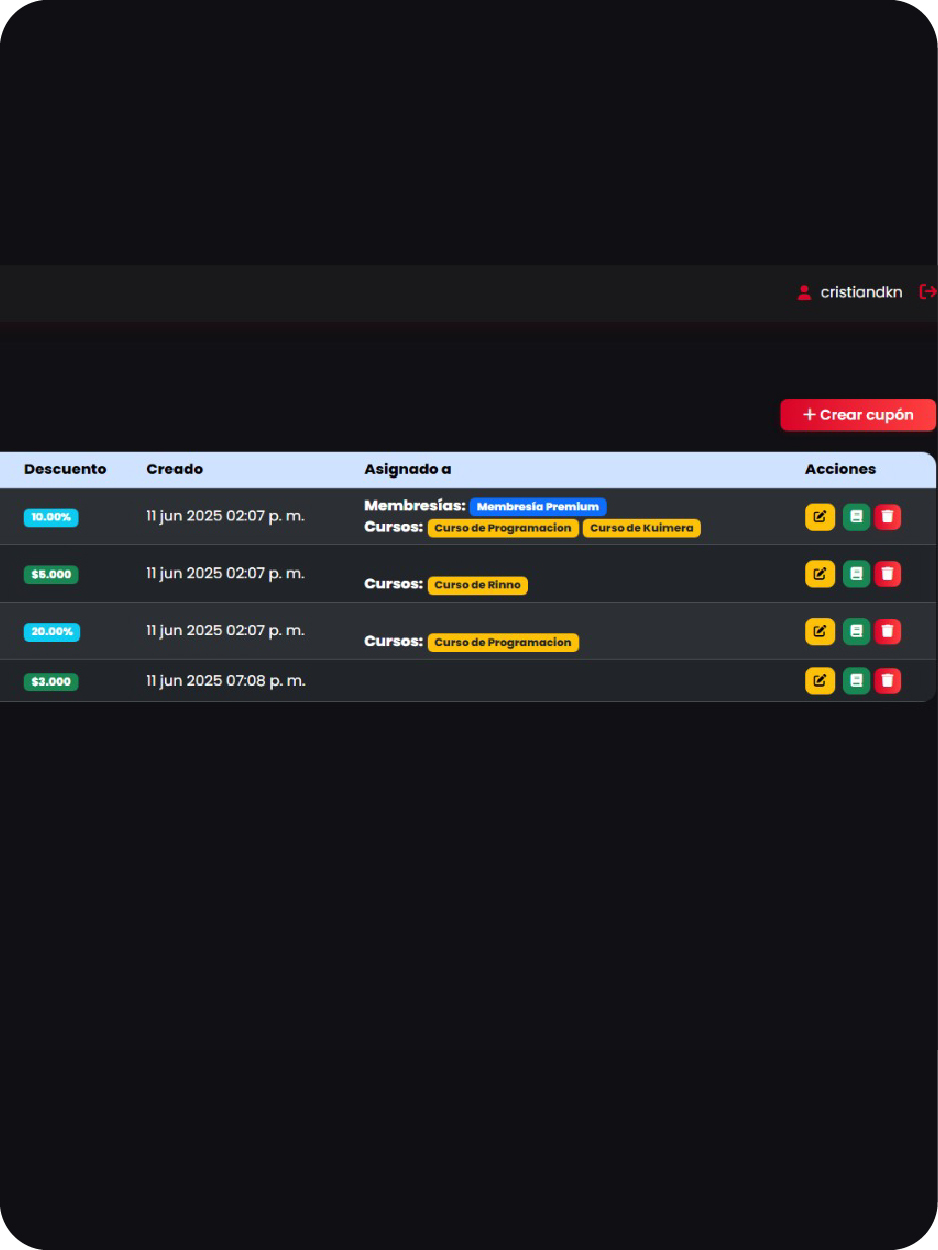Click the Curso de Kuimera tag

(x=641, y=528)
